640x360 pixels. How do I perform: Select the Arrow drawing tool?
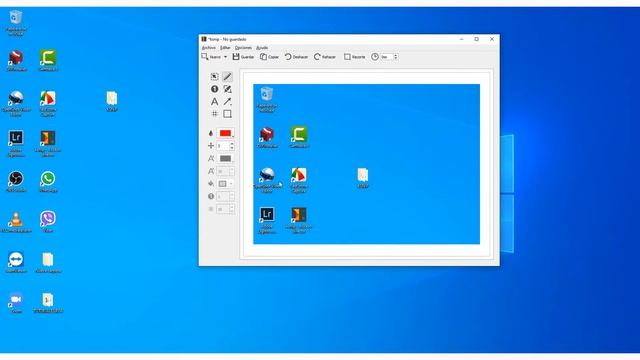pos(227,102)
